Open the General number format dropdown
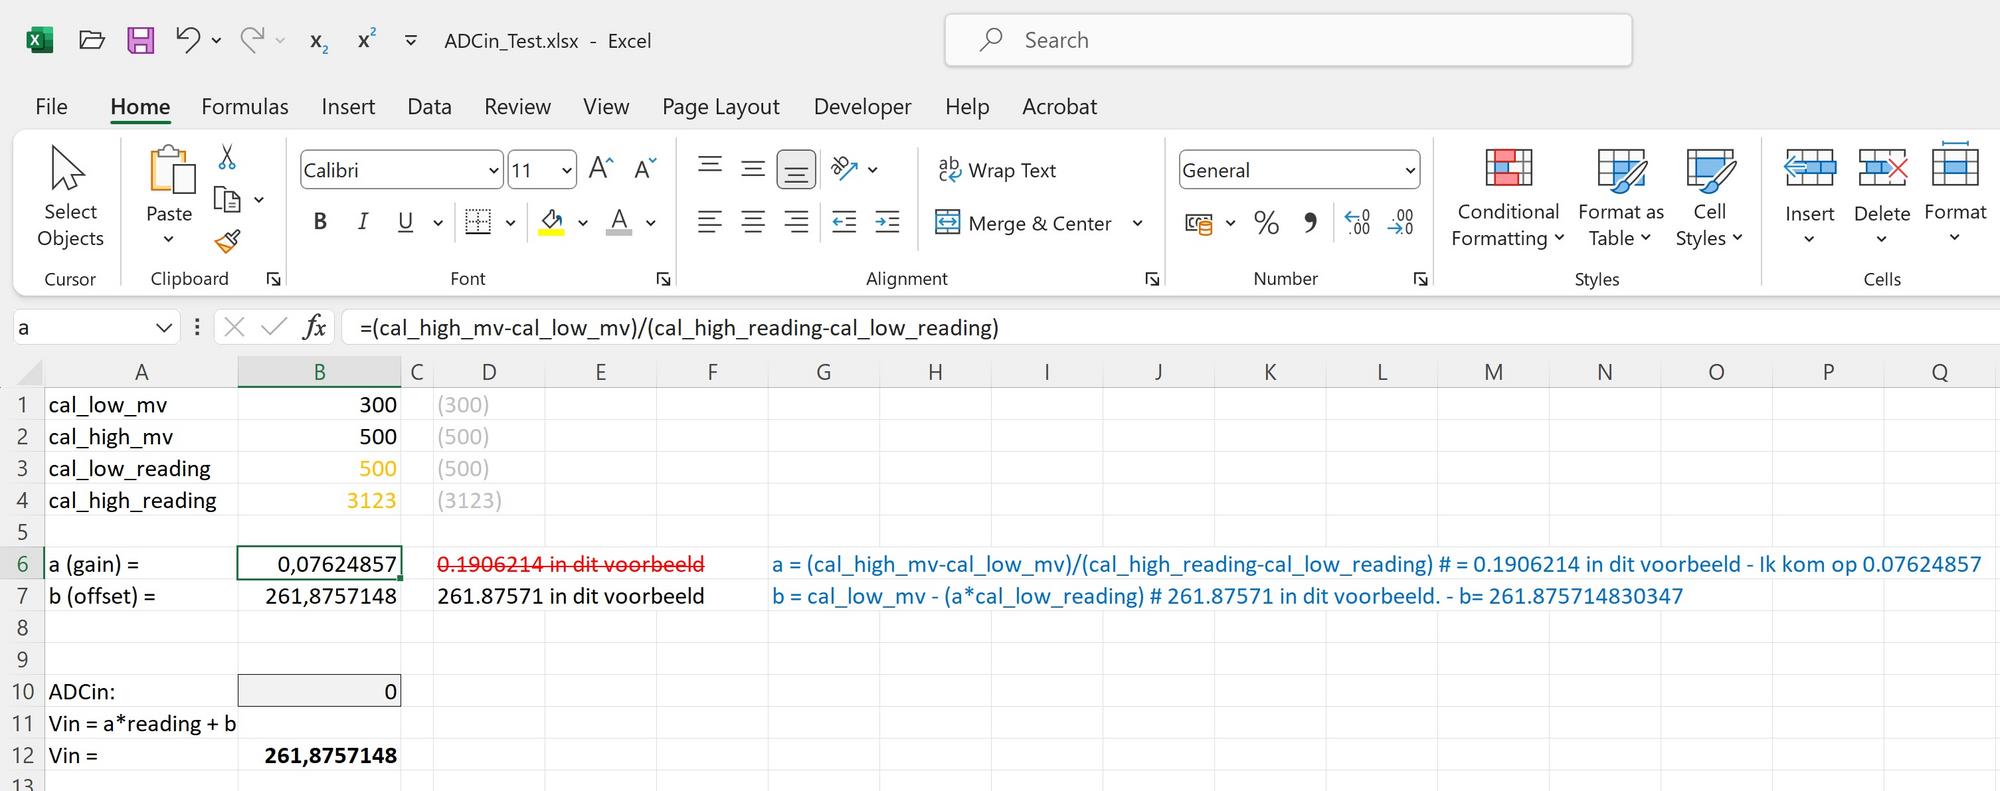This screenshot has width=2000, height=791. coord(1410,170)
